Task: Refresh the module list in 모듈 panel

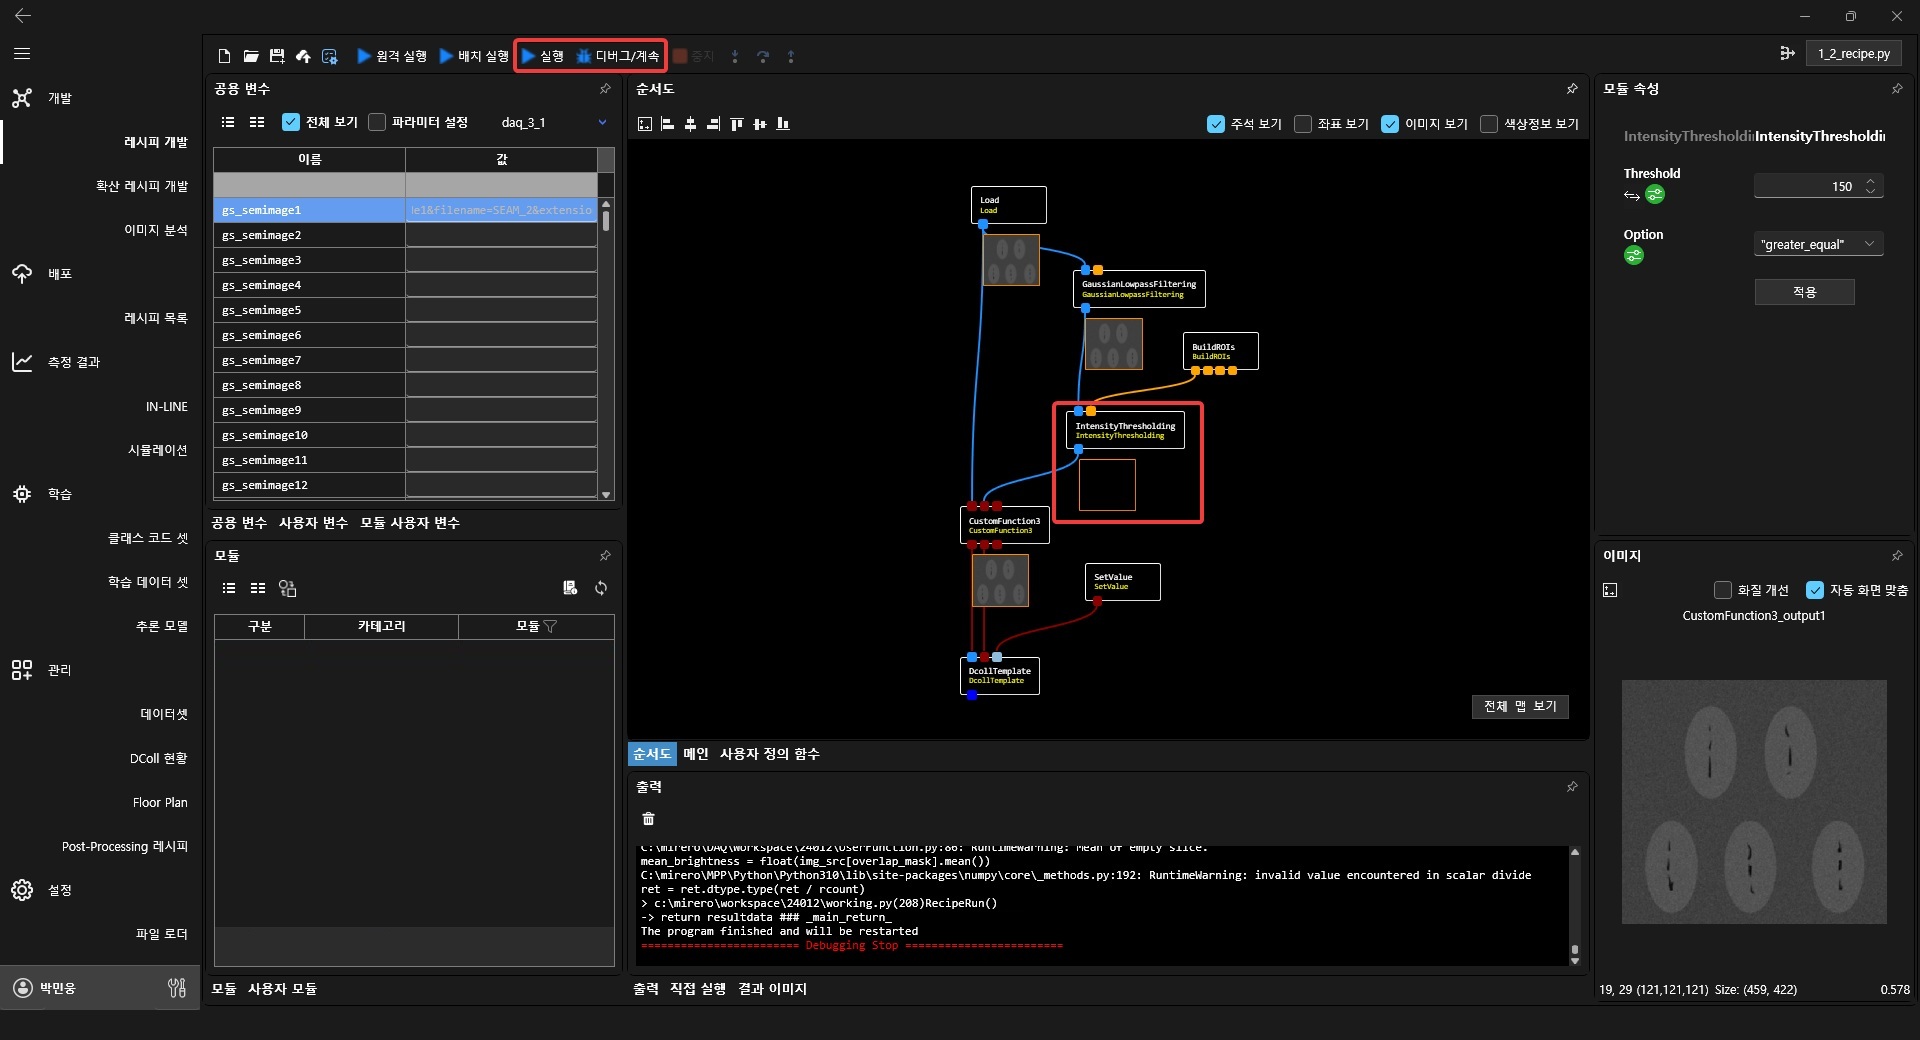Action: pyautogui.click(x=601, y=588)
